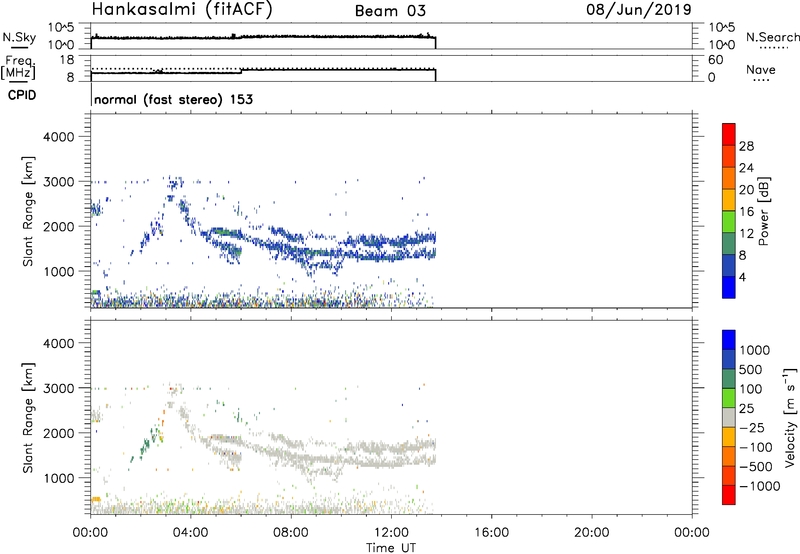Screen dimensions: 800x554
Task: Click the frequency step-up near 06:00
Action: click(241, 71)
